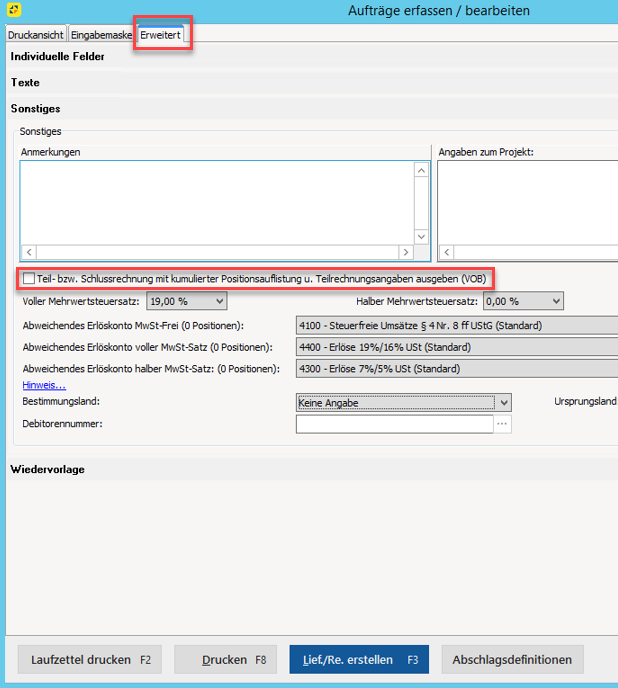Viewport: 618px width, 688px height.
Task: Click the Anmerkungen horizontal scroll left arrow
Action: tap(29, 253)
